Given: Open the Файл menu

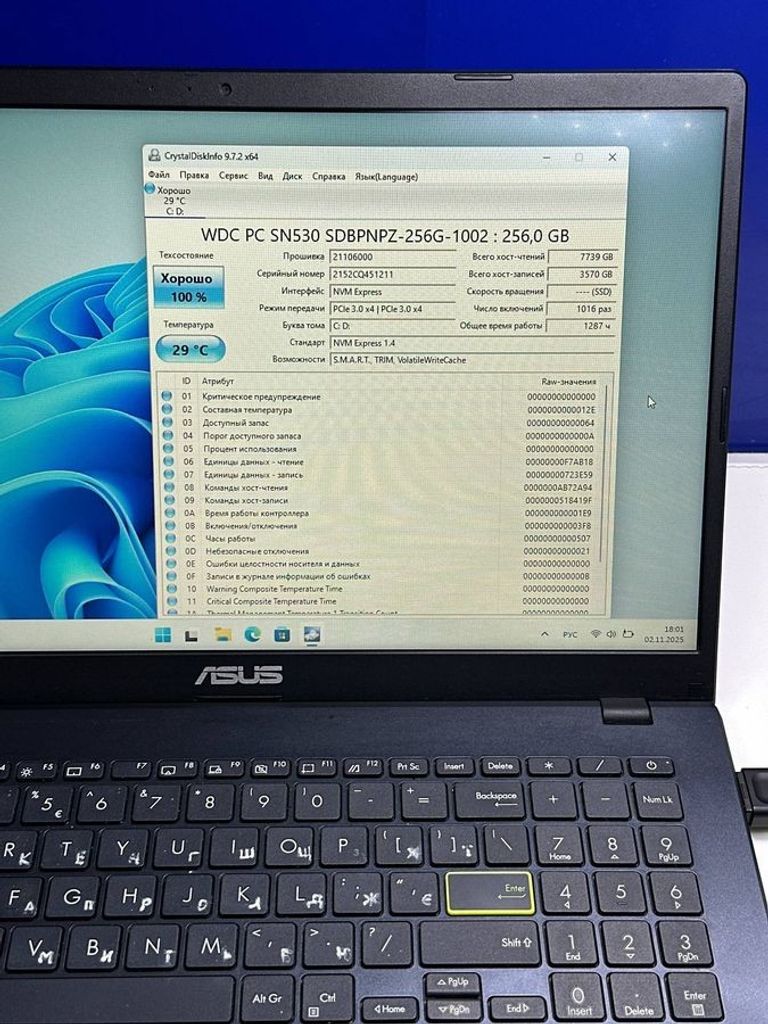Looking at the screenshot, I should tap(159, 175).
